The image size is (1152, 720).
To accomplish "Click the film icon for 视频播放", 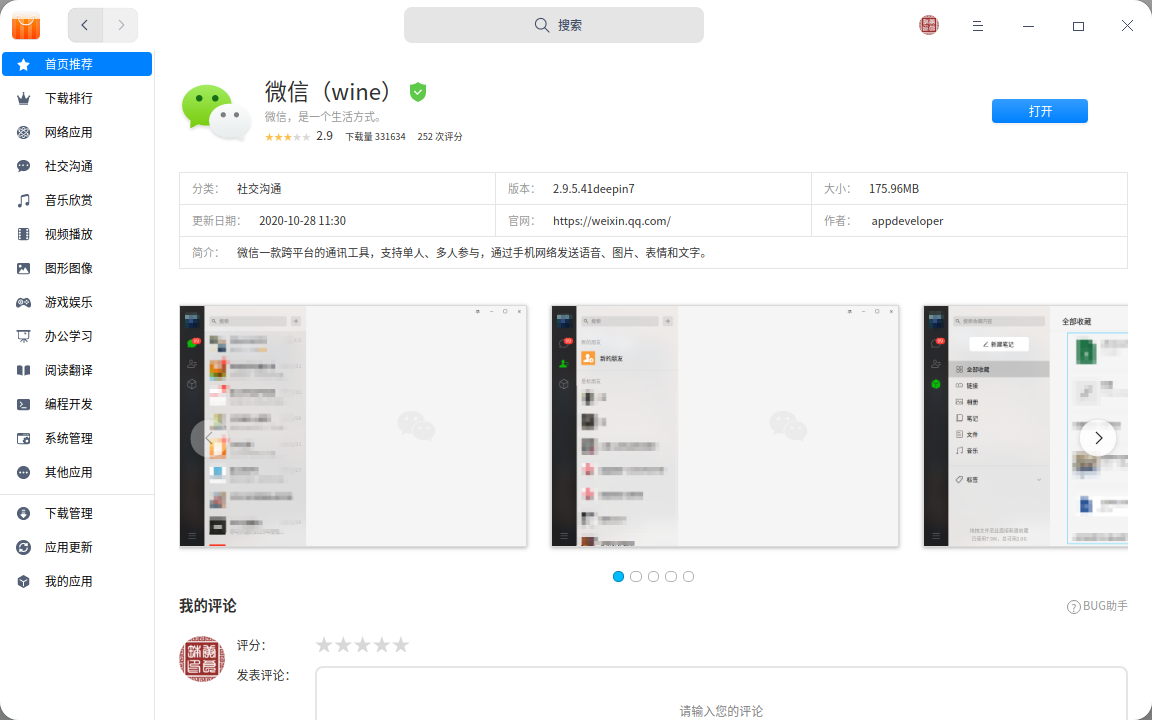I will 24,234.
